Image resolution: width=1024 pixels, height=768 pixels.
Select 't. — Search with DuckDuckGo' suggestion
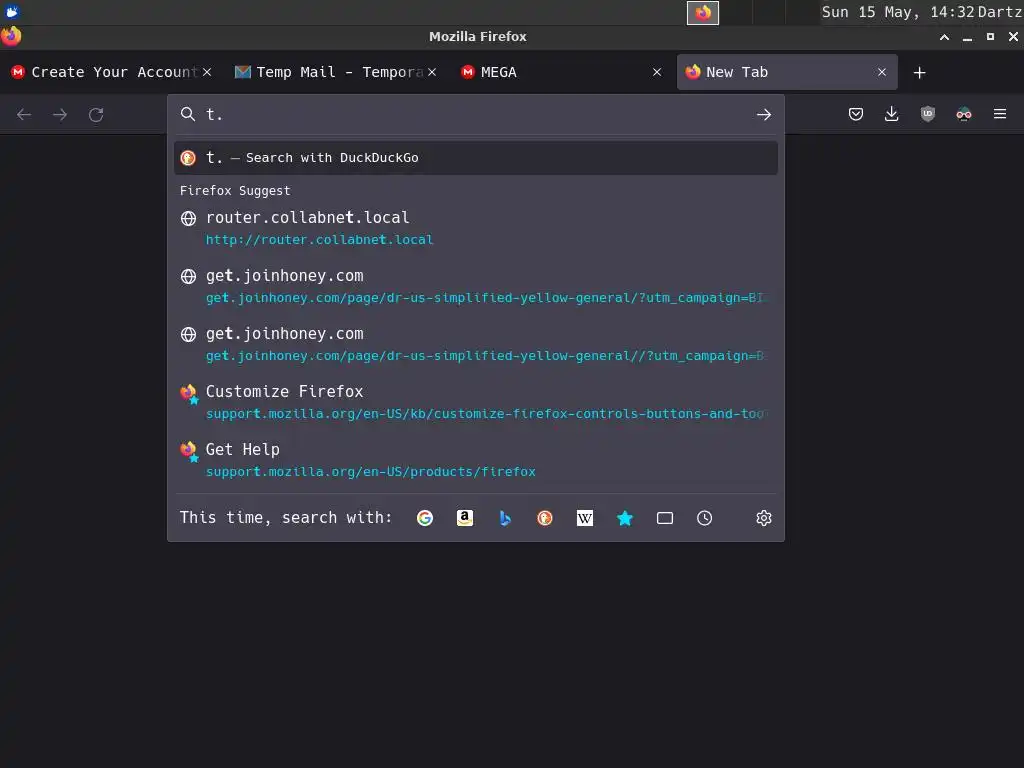pos(475,158)
